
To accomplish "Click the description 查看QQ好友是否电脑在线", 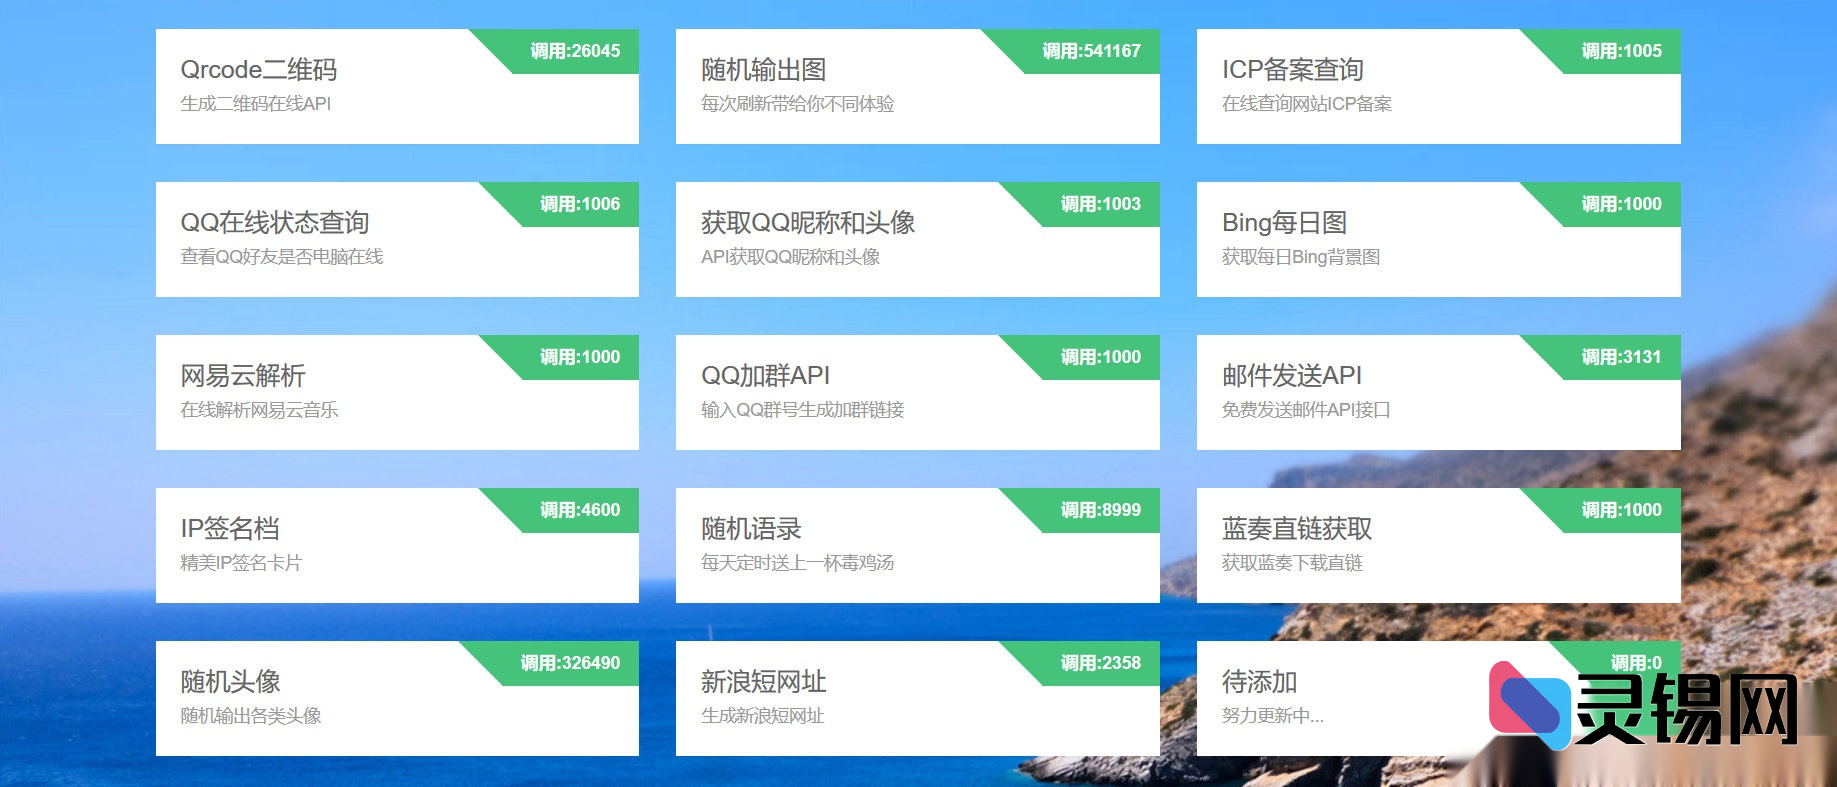I will (x=281, y=257).
